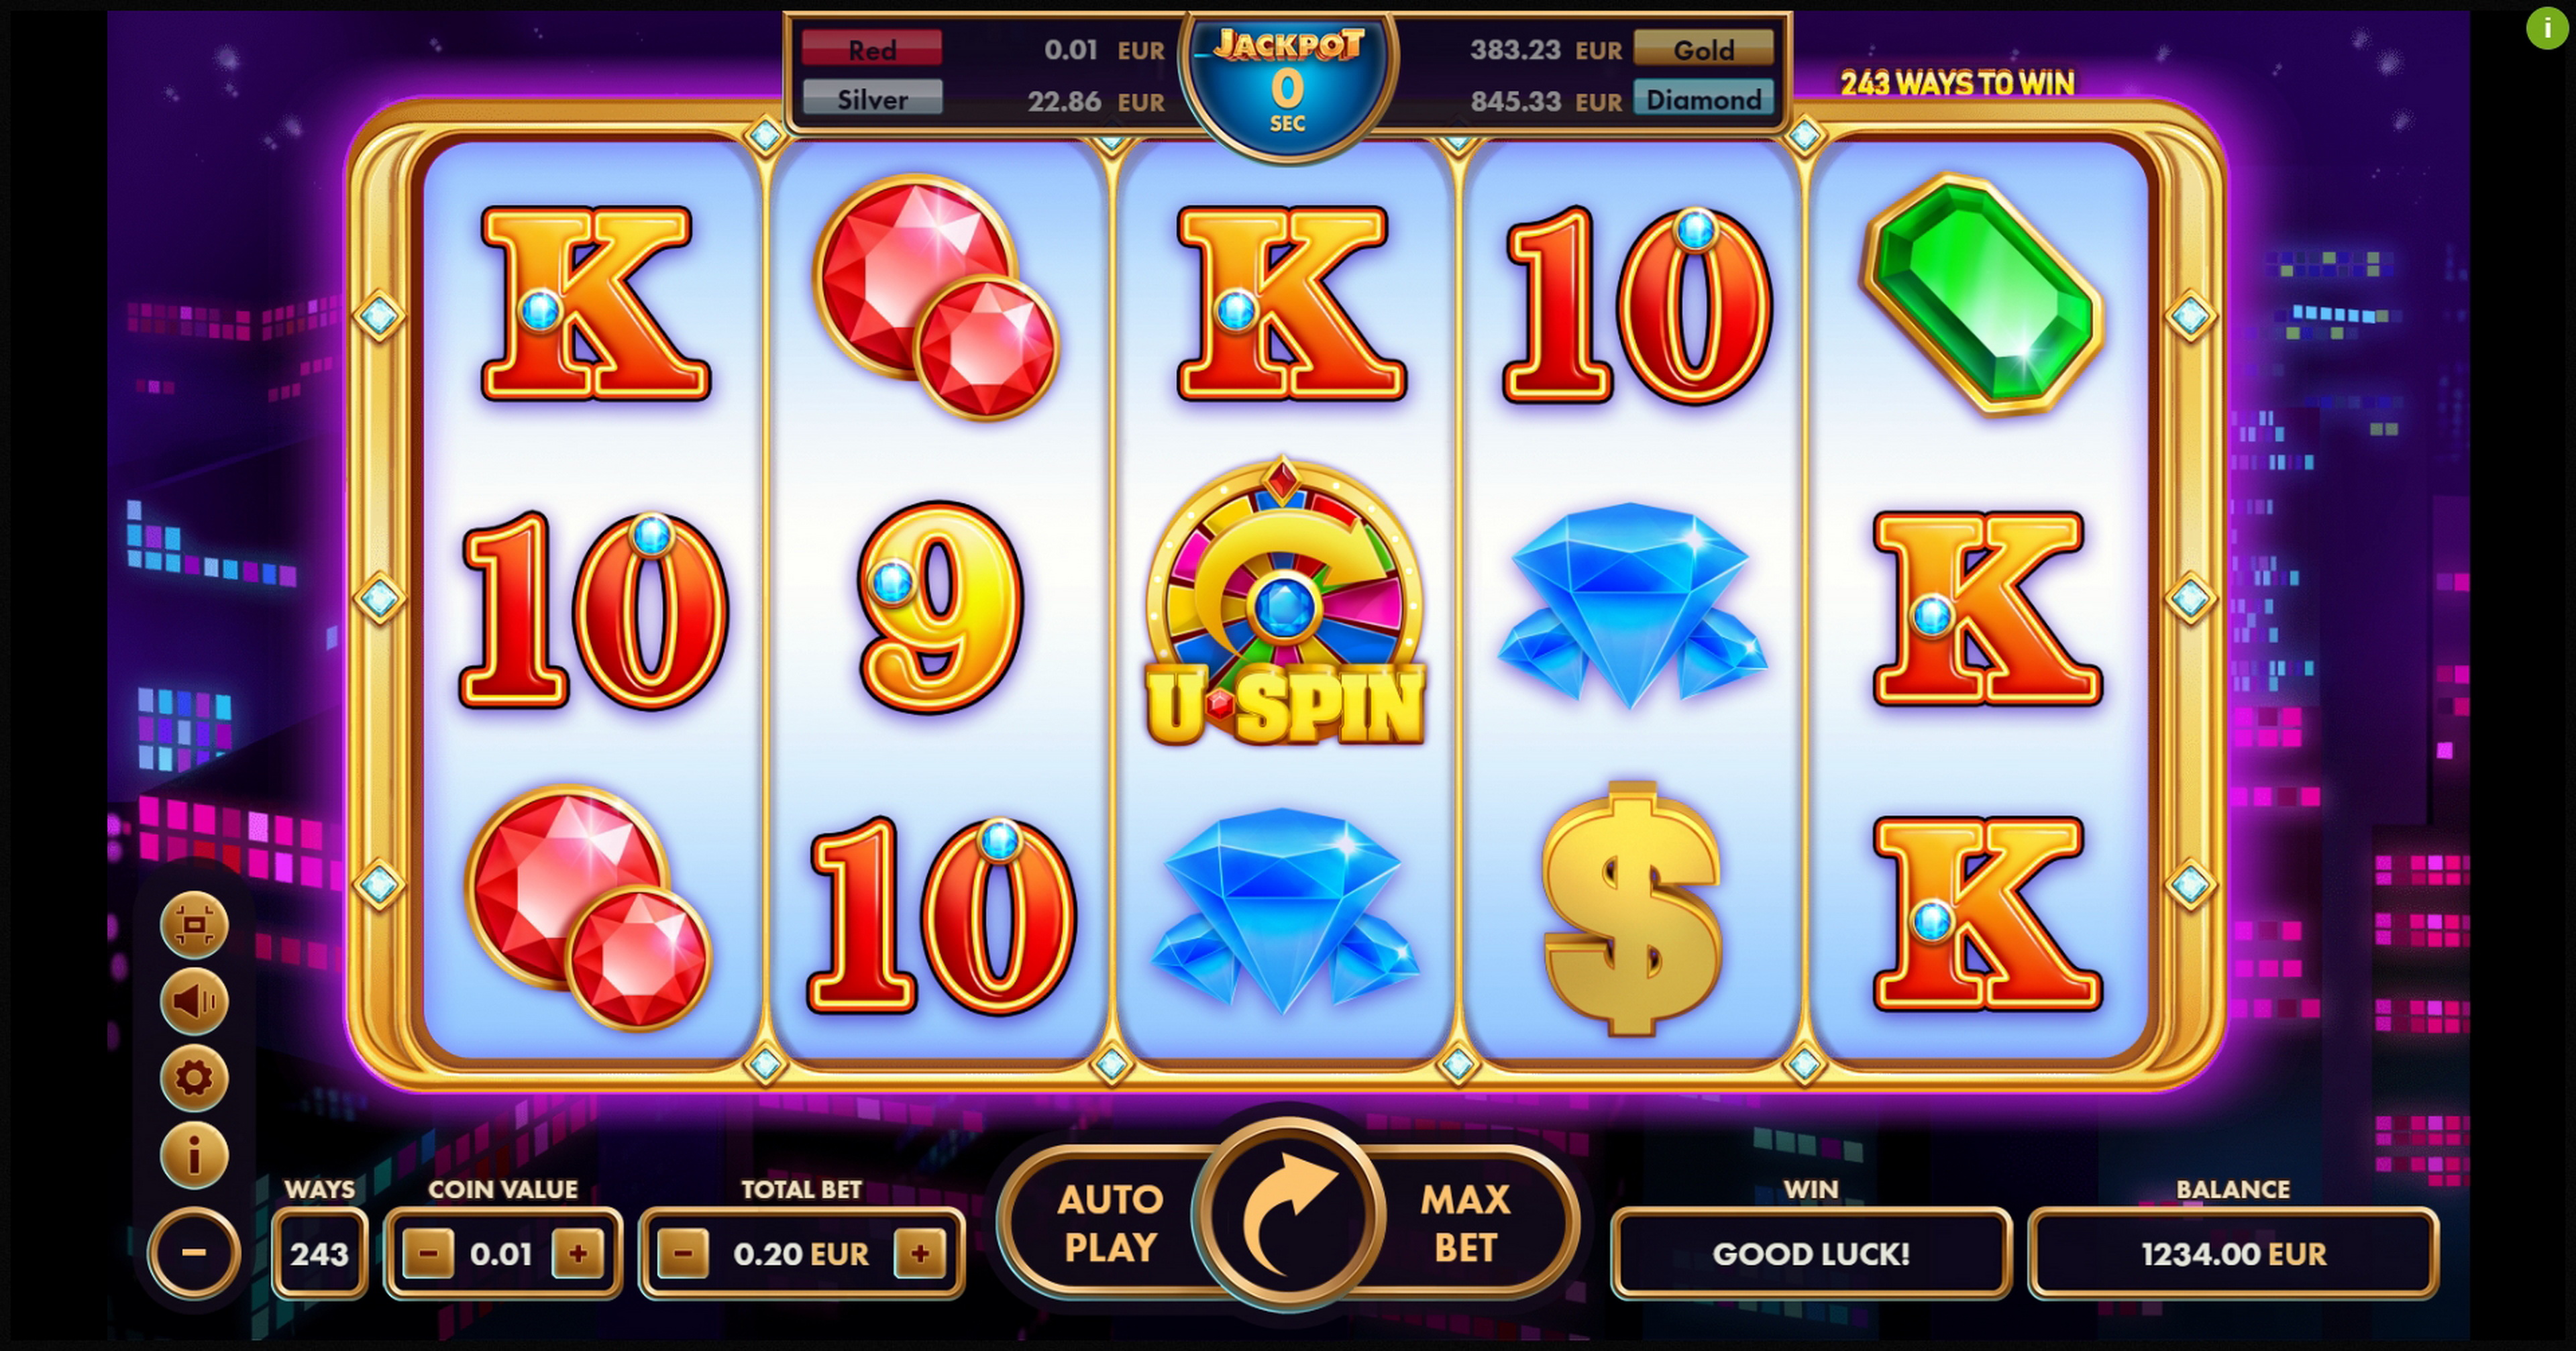Click the green emerald symbol

[1982, 293]
